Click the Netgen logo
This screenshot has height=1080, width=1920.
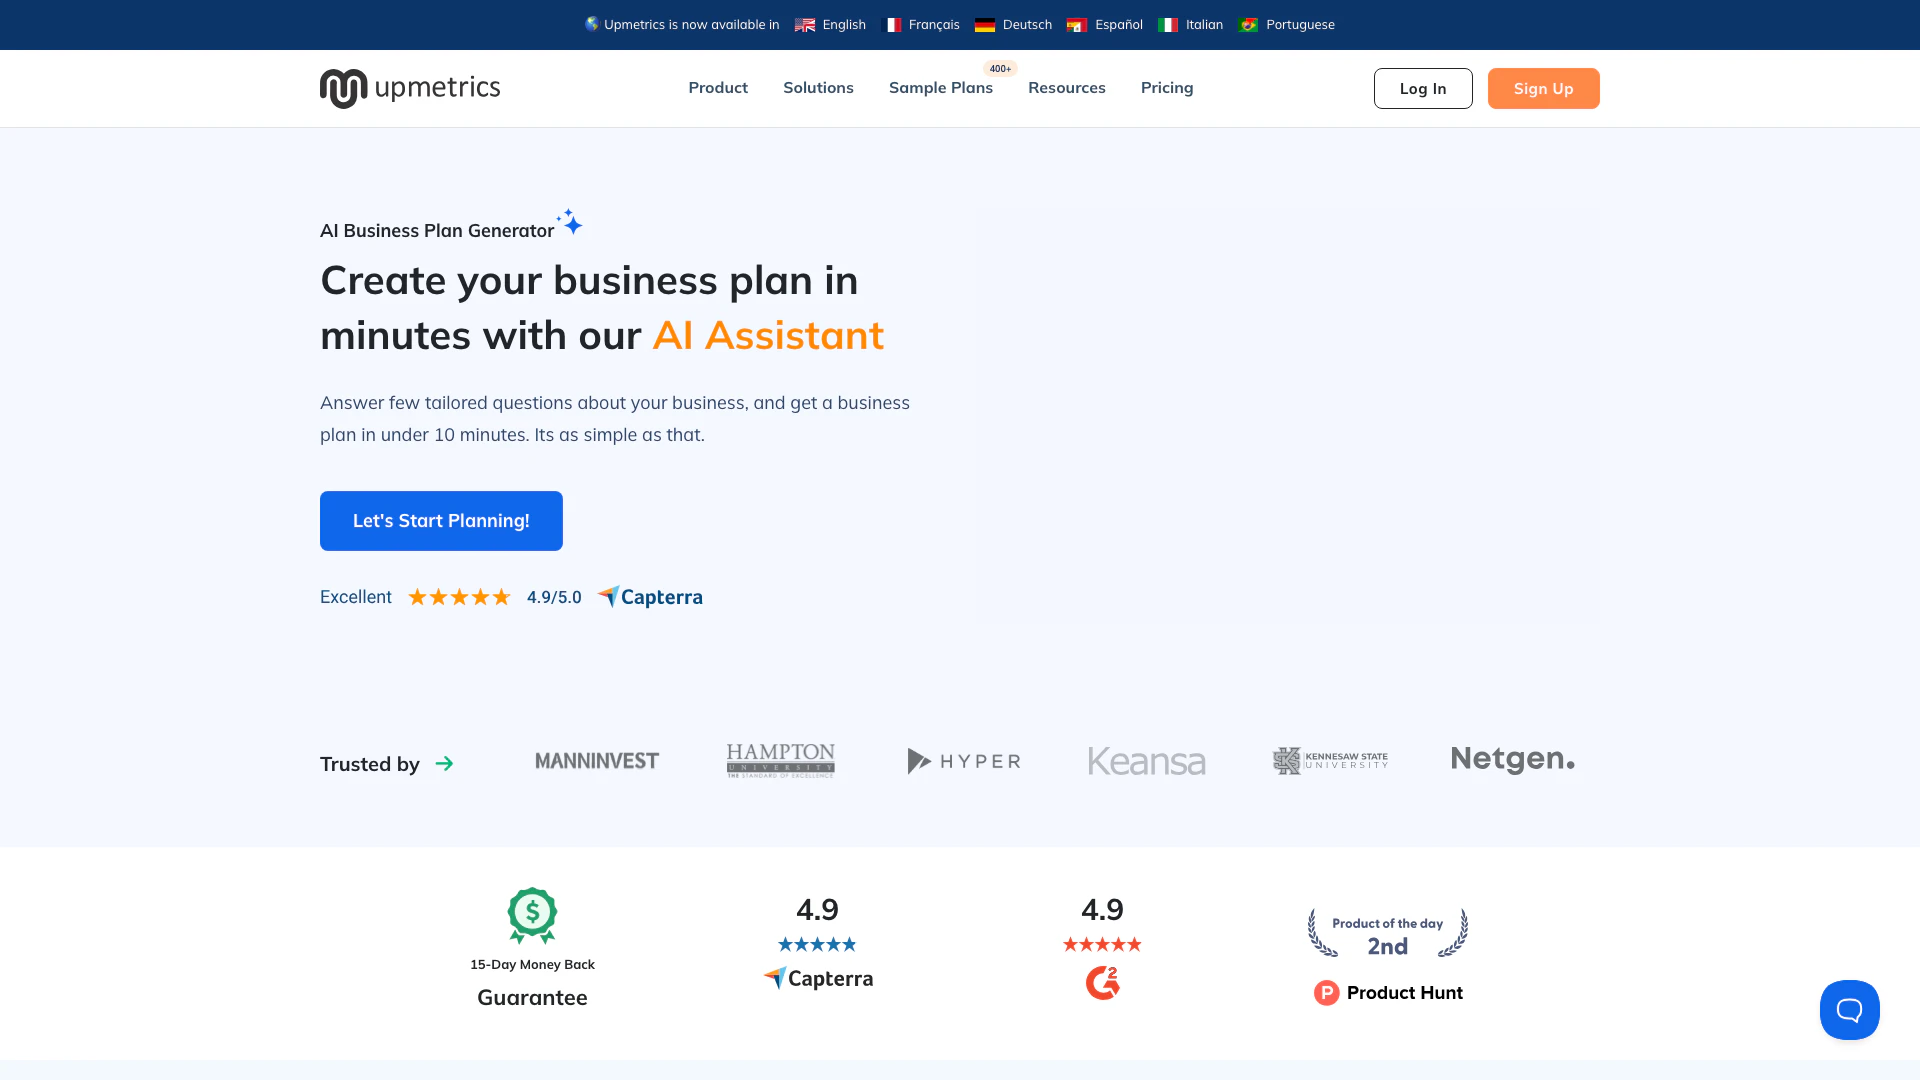tap(1512, 760)
